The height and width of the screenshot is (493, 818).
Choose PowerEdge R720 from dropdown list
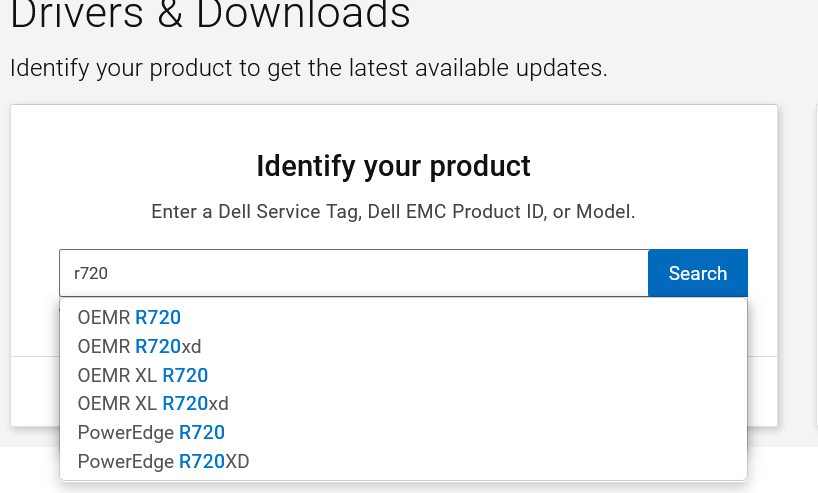pyautogui.click(x=403, y=432)
